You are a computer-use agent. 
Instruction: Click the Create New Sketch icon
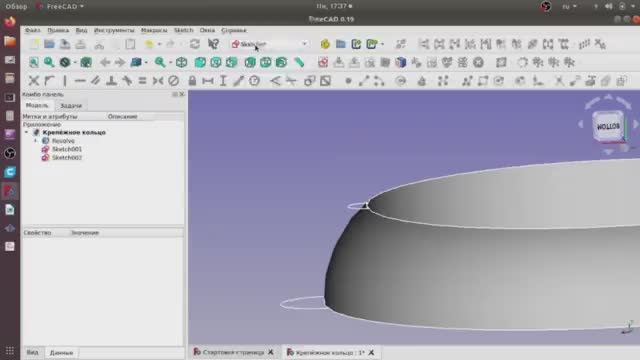click(323, 62)
